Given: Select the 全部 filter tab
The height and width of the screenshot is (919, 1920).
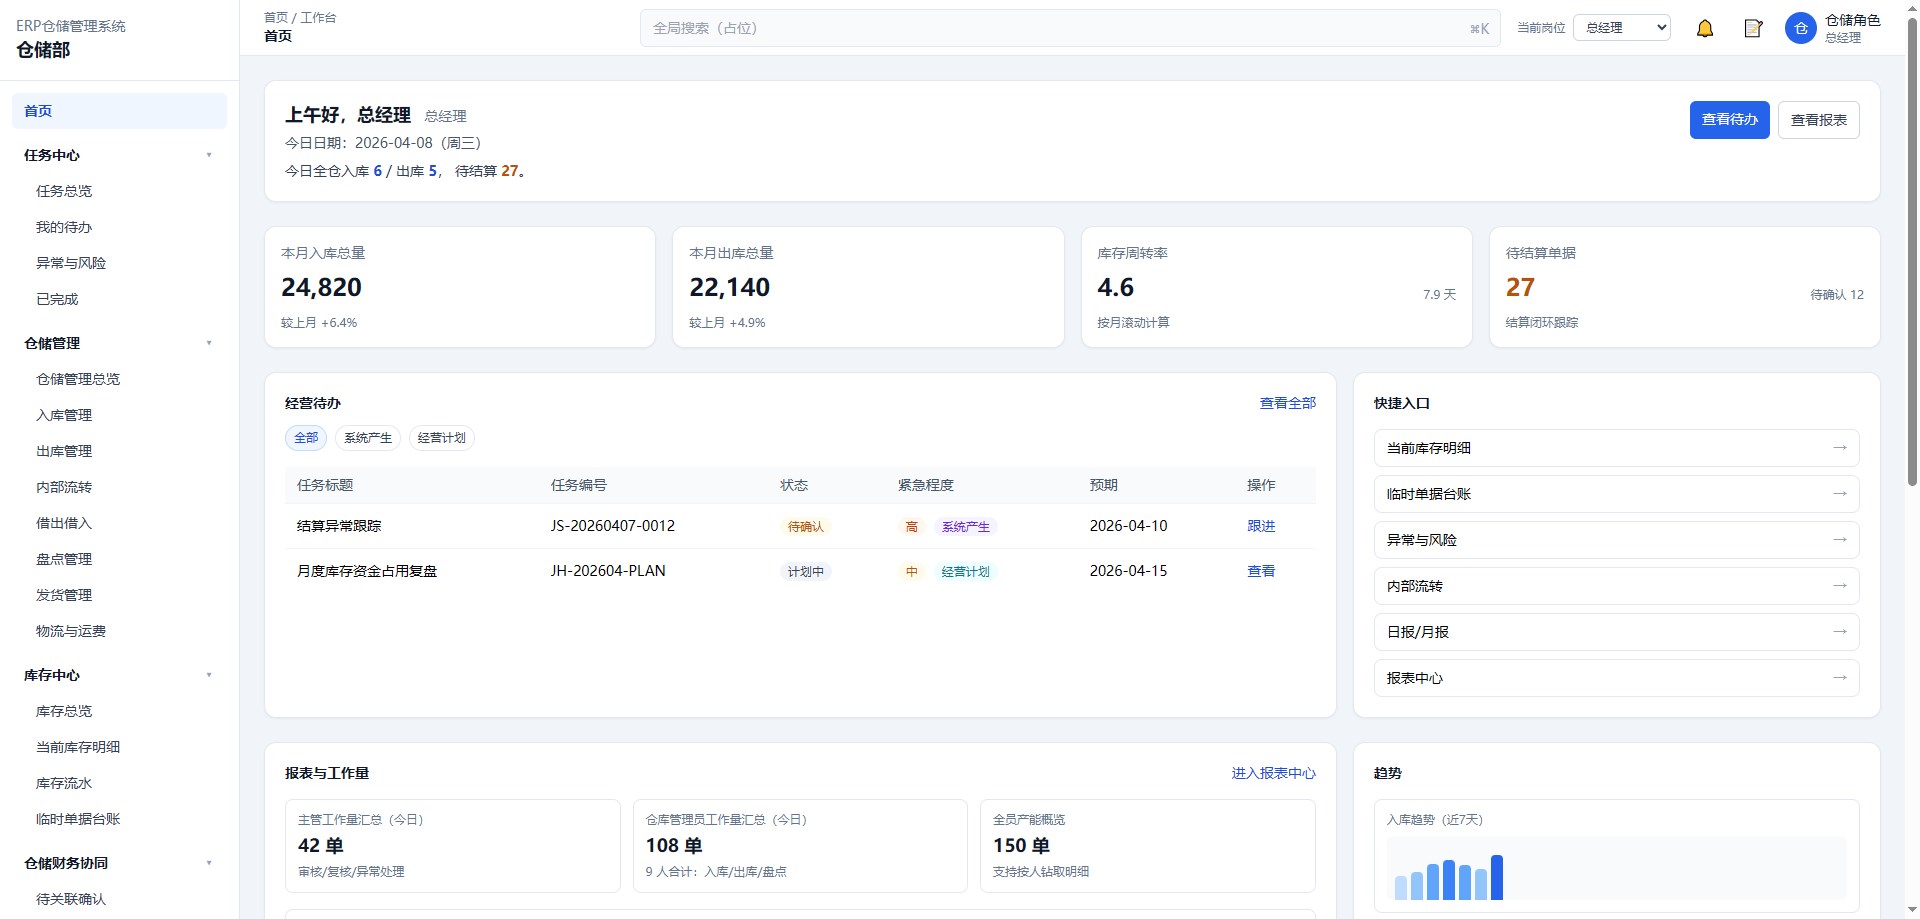Looking at the screenshot, I should tap(306, 438).
